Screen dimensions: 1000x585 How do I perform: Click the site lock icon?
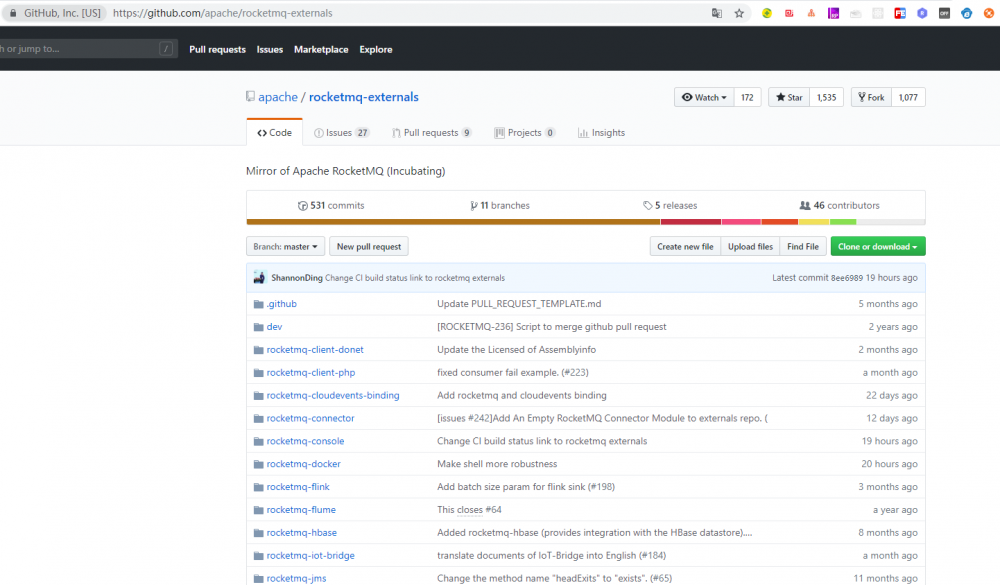pos(13,13)
